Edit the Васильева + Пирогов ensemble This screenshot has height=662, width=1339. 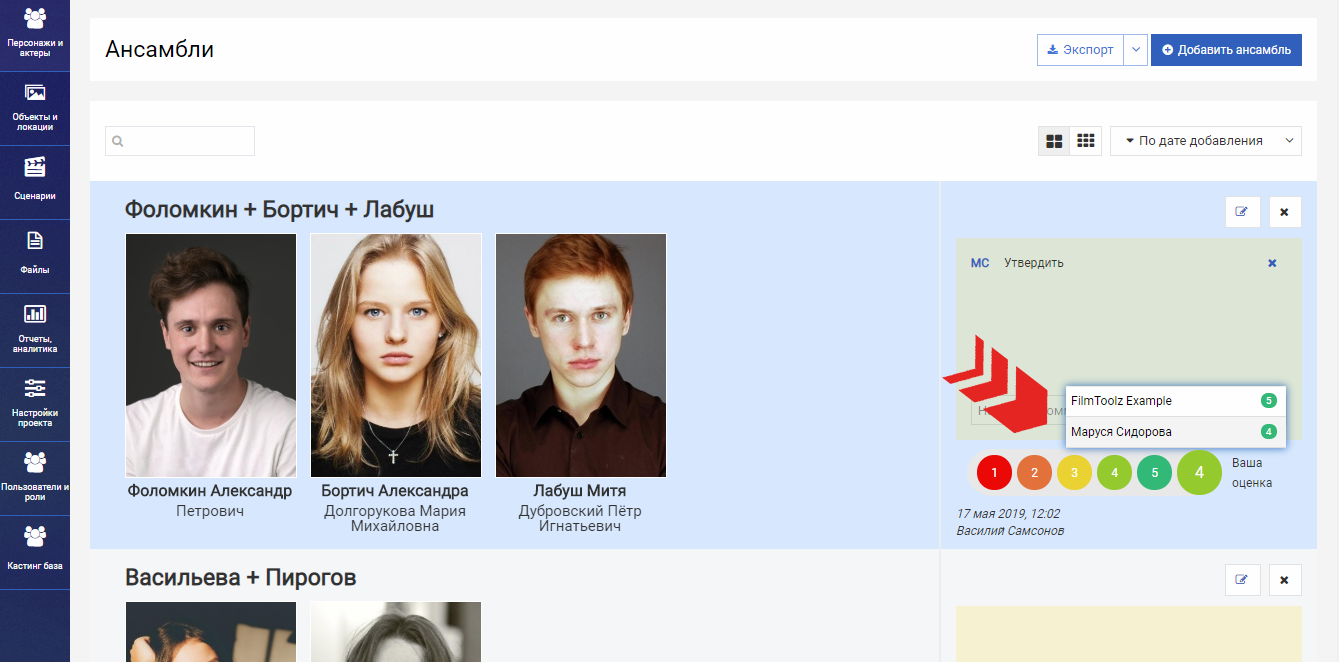(x=1242, y=579)
